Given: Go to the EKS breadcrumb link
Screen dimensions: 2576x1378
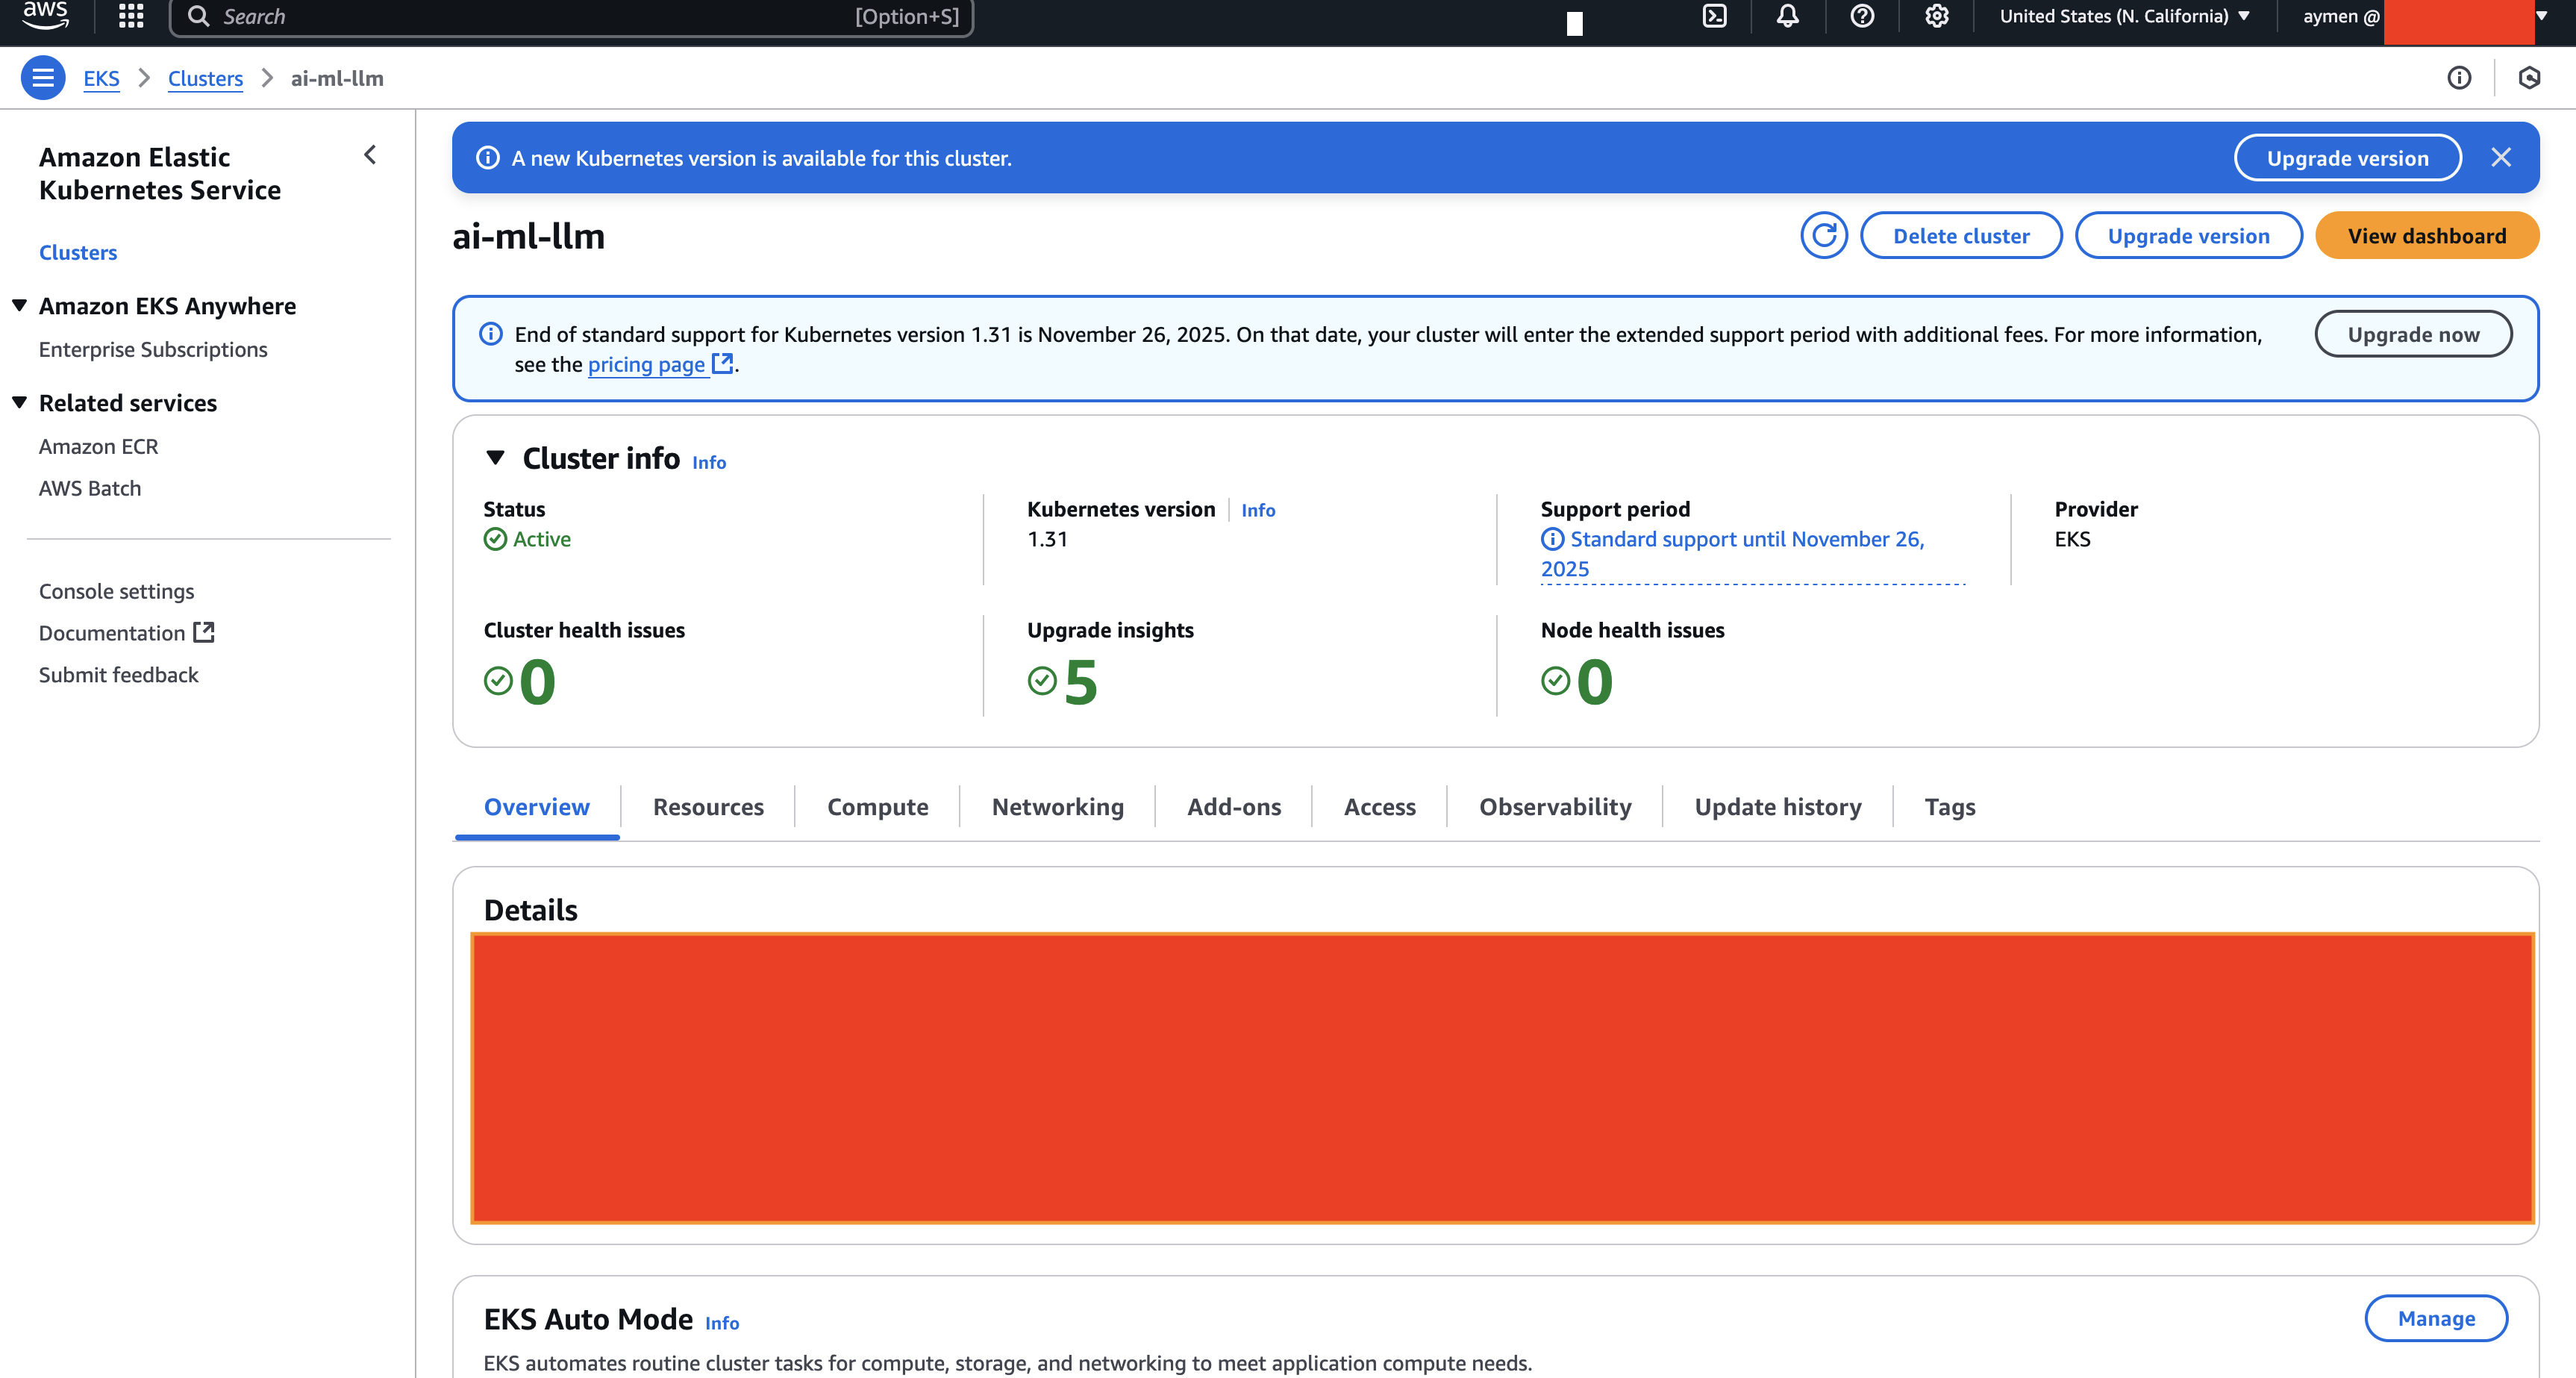Looking at the screenshot, I should pos(101,78).
